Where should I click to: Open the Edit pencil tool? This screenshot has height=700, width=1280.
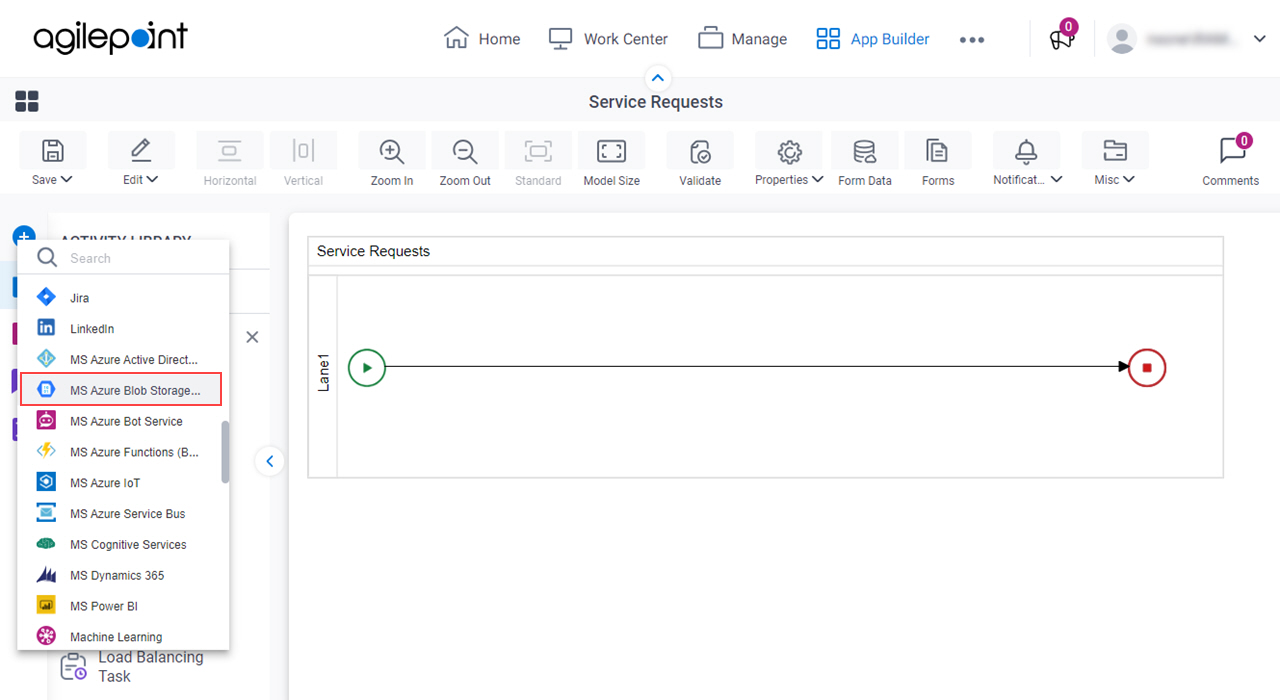[x=141, y=151]
